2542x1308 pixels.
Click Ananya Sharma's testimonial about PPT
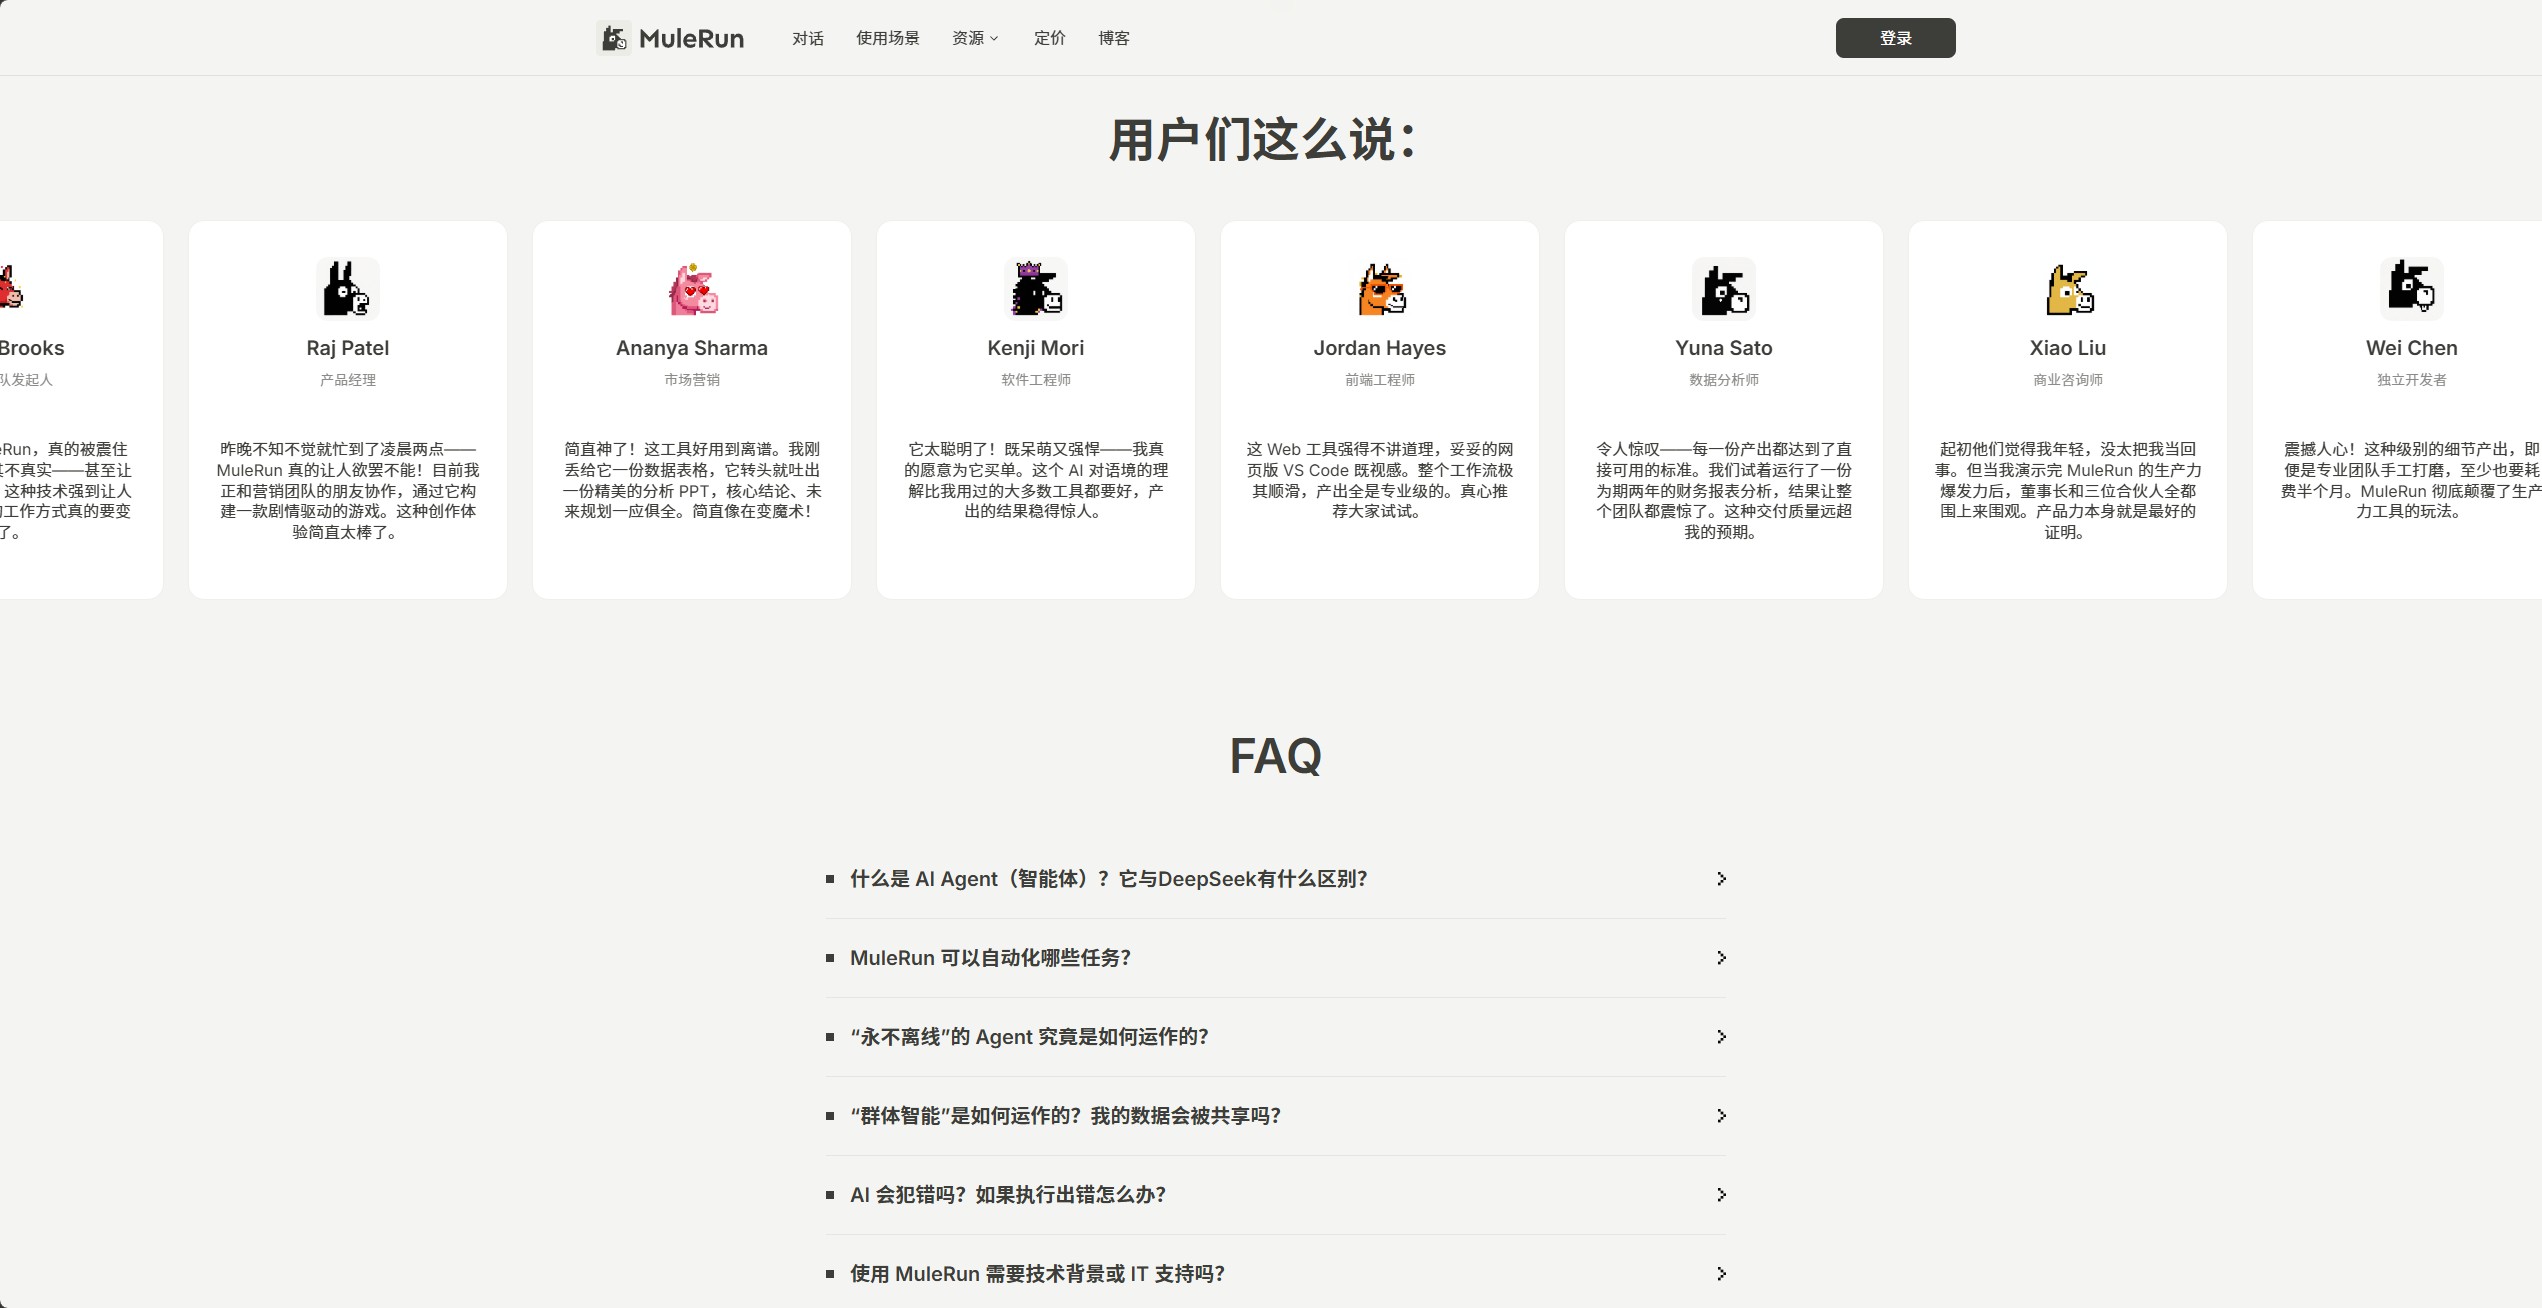tap(692, 480)
